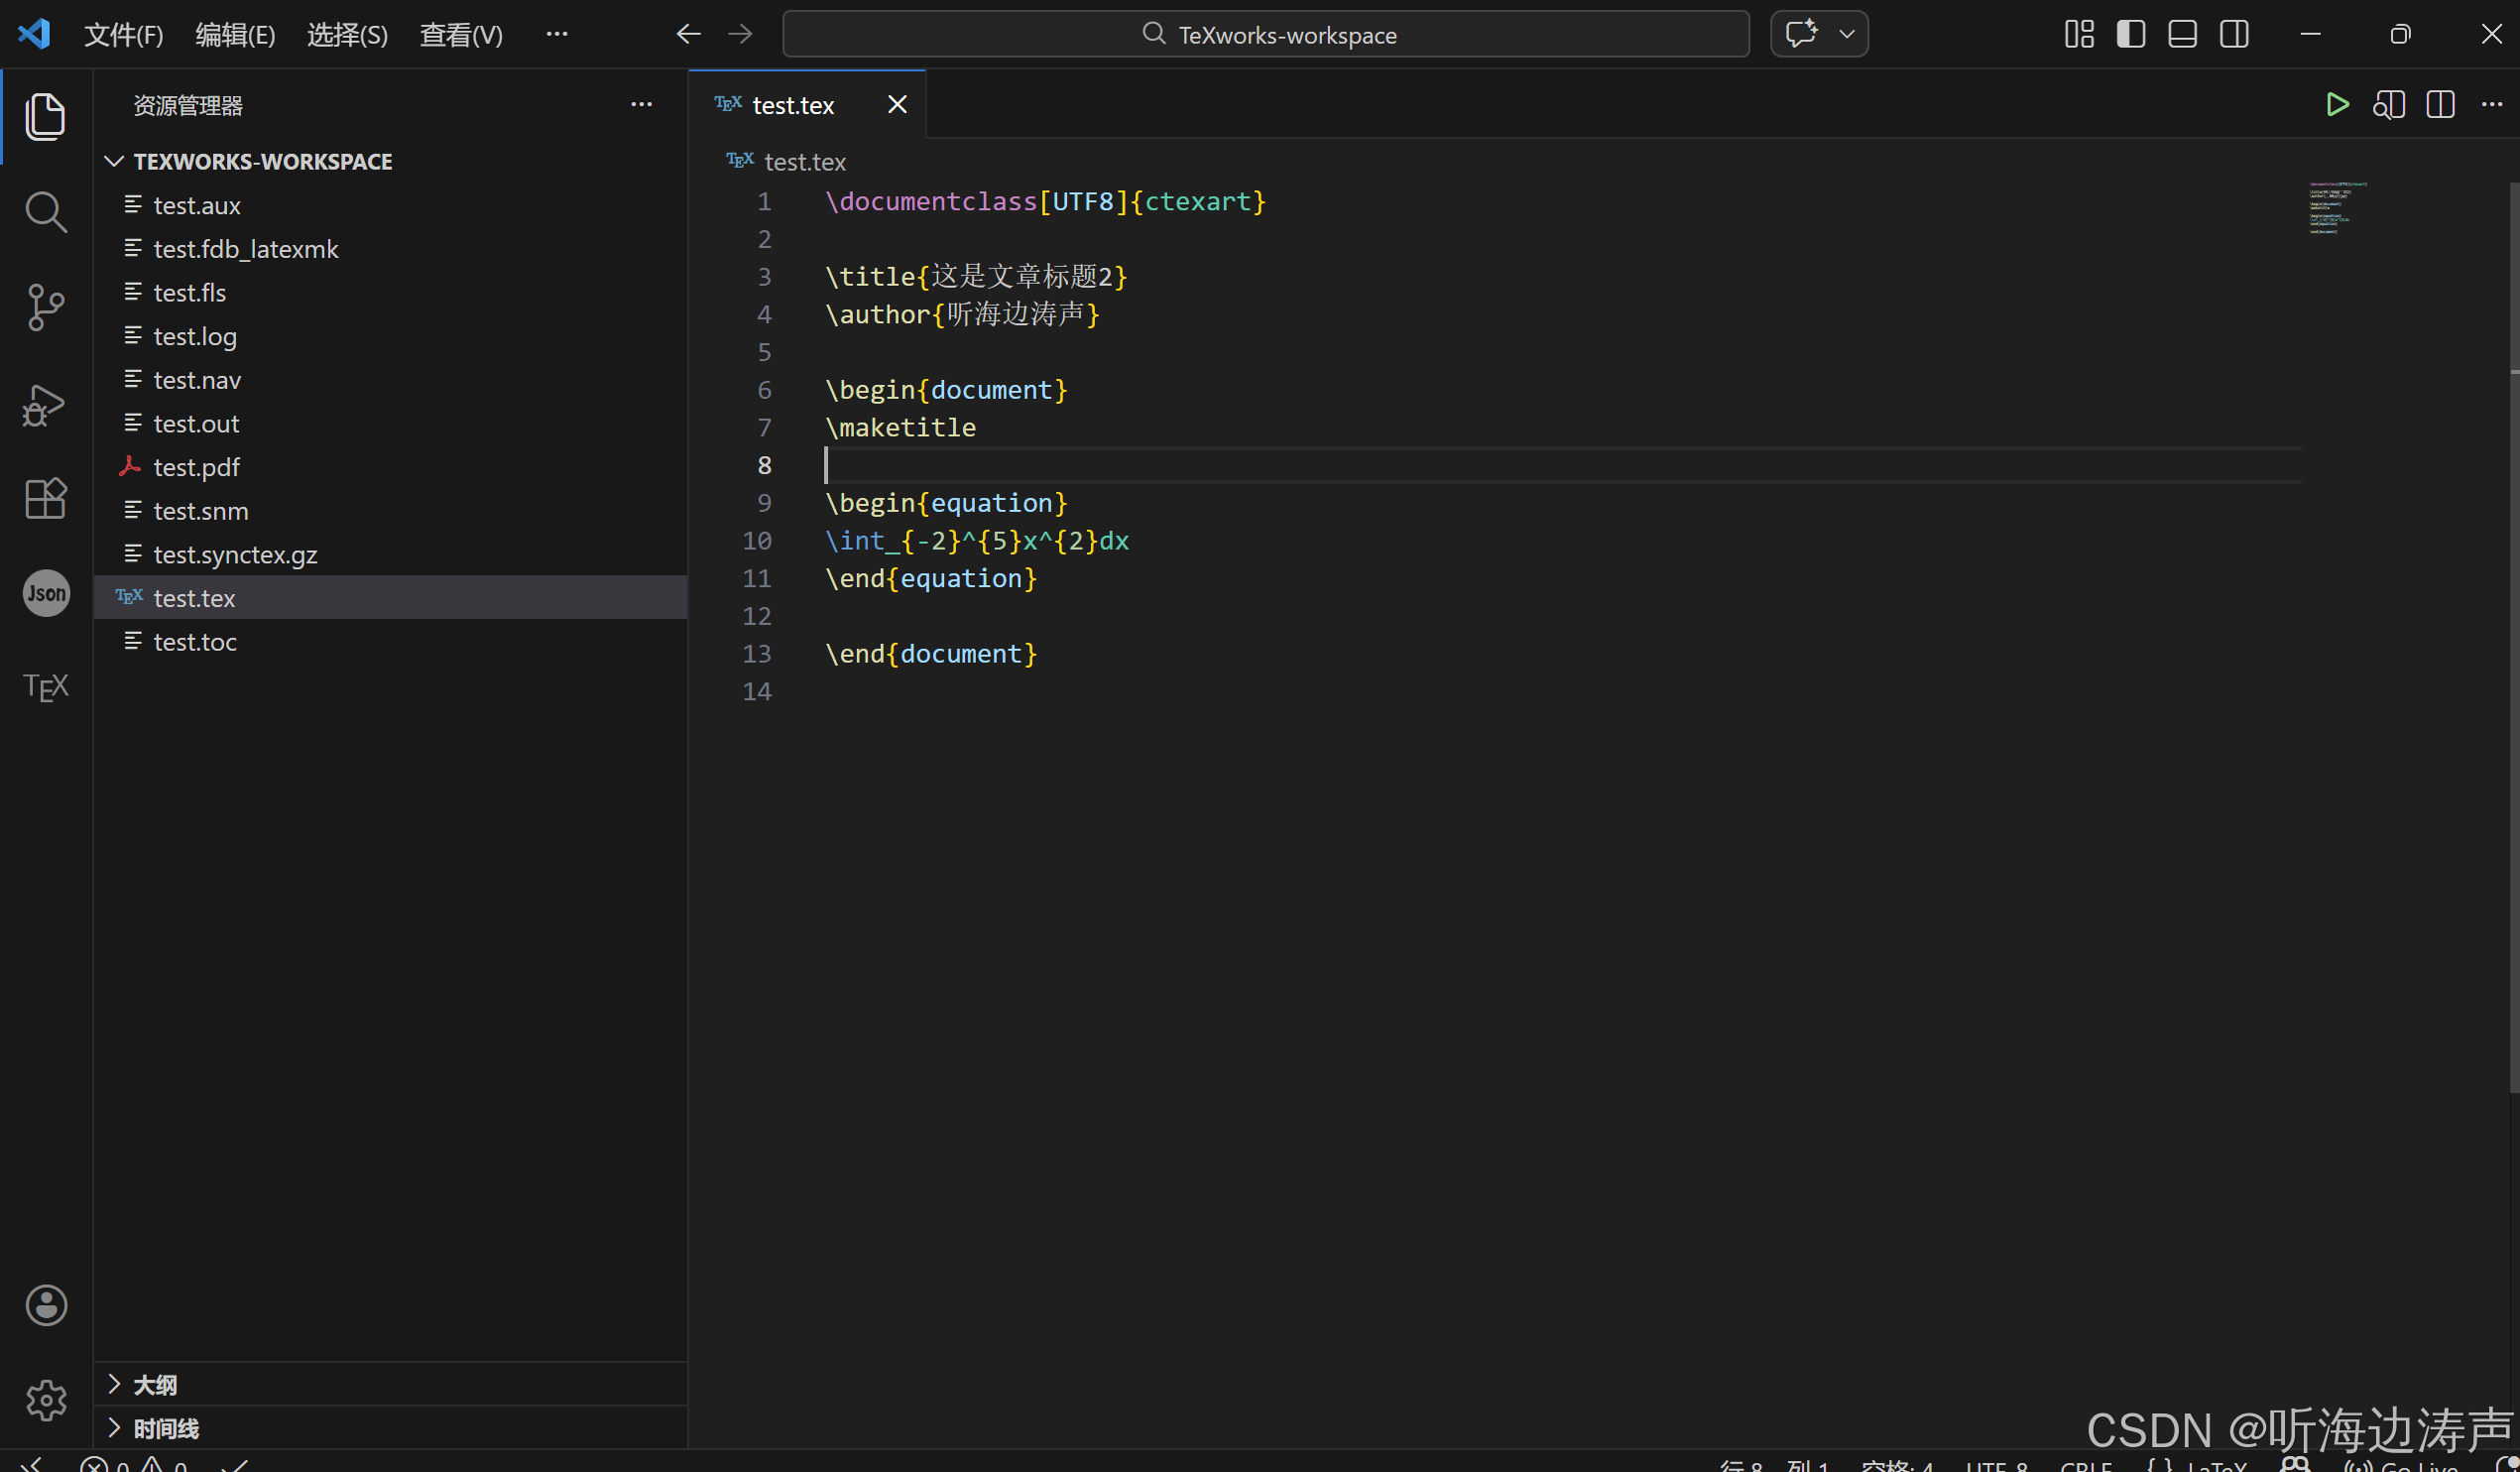The height and width of the screenshot is (1472, 2520).
Task: View LaTeX PDF preview icon
Action: pos(2389,104)
